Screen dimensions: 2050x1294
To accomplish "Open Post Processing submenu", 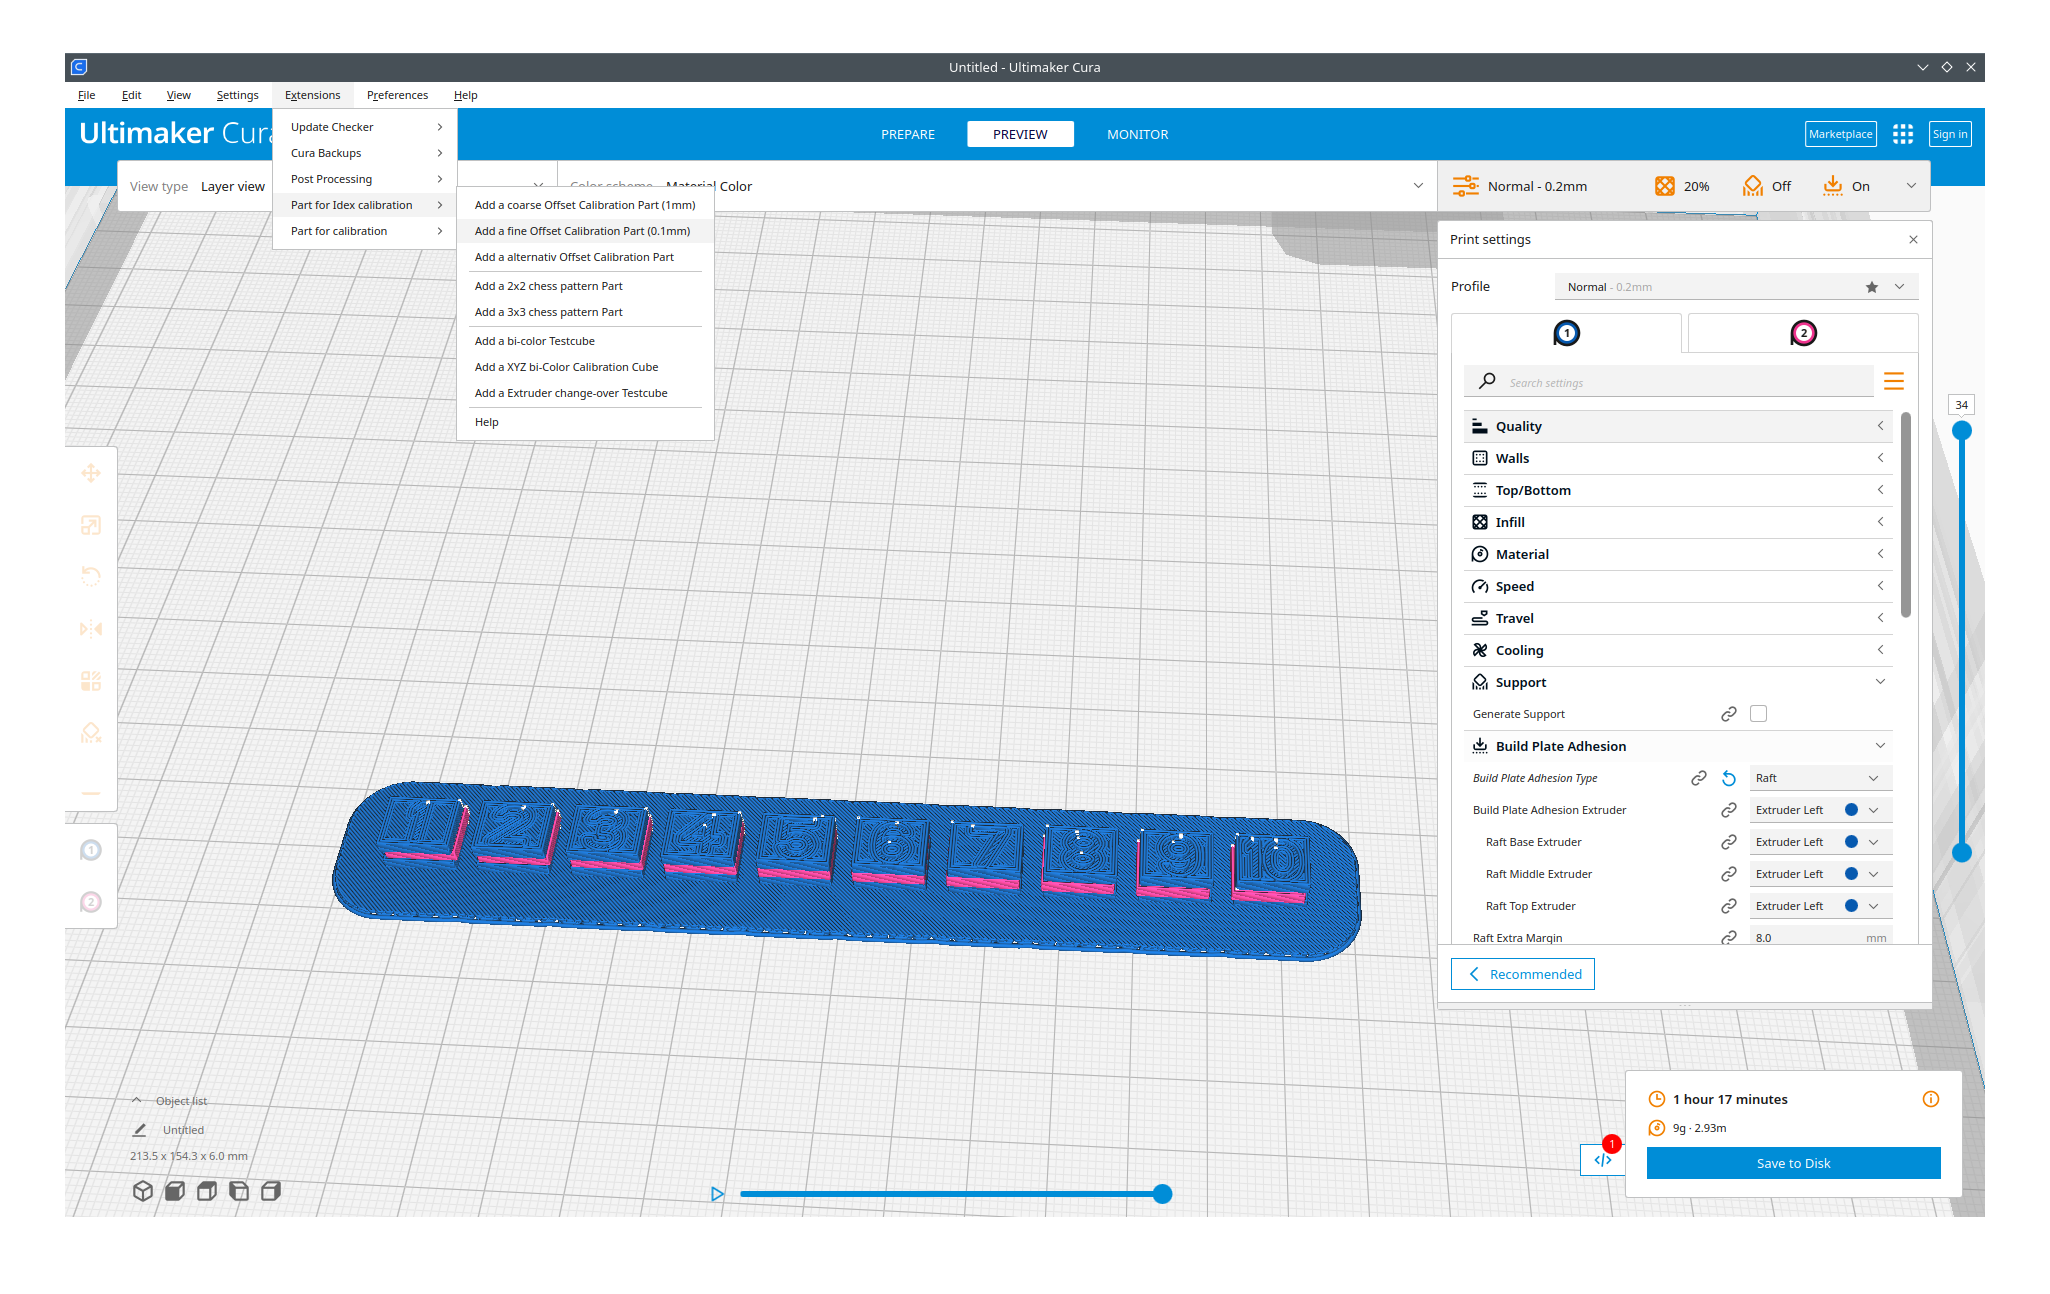I will coord(365,179).
